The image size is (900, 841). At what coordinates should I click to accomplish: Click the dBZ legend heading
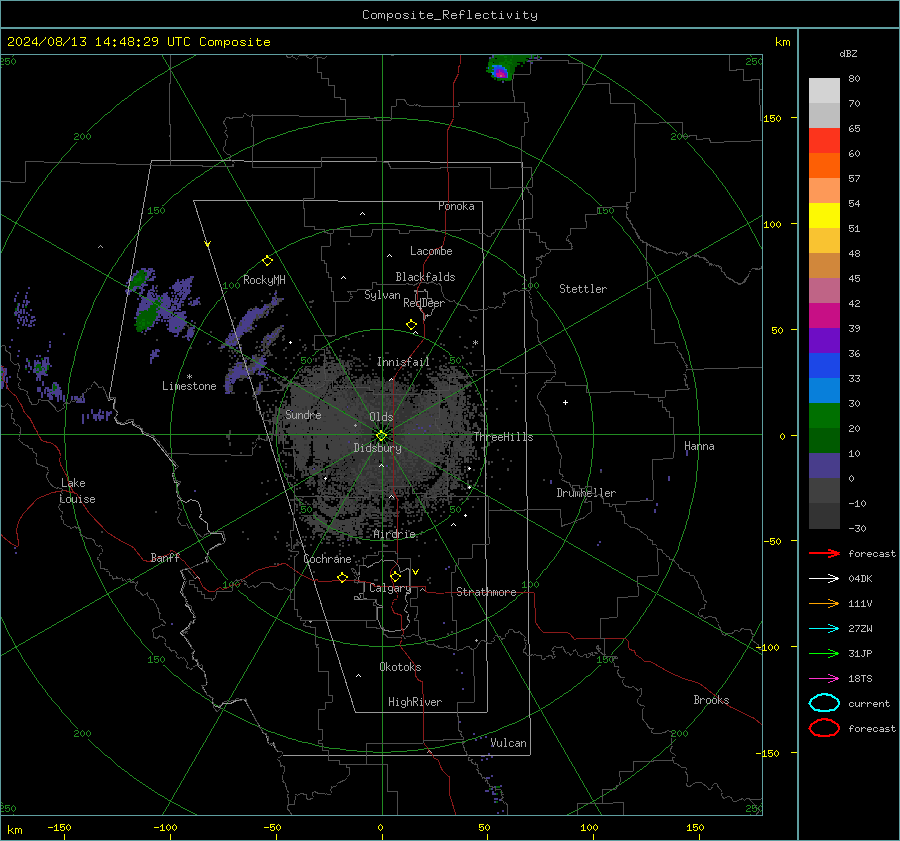click(x=848, y=54)
